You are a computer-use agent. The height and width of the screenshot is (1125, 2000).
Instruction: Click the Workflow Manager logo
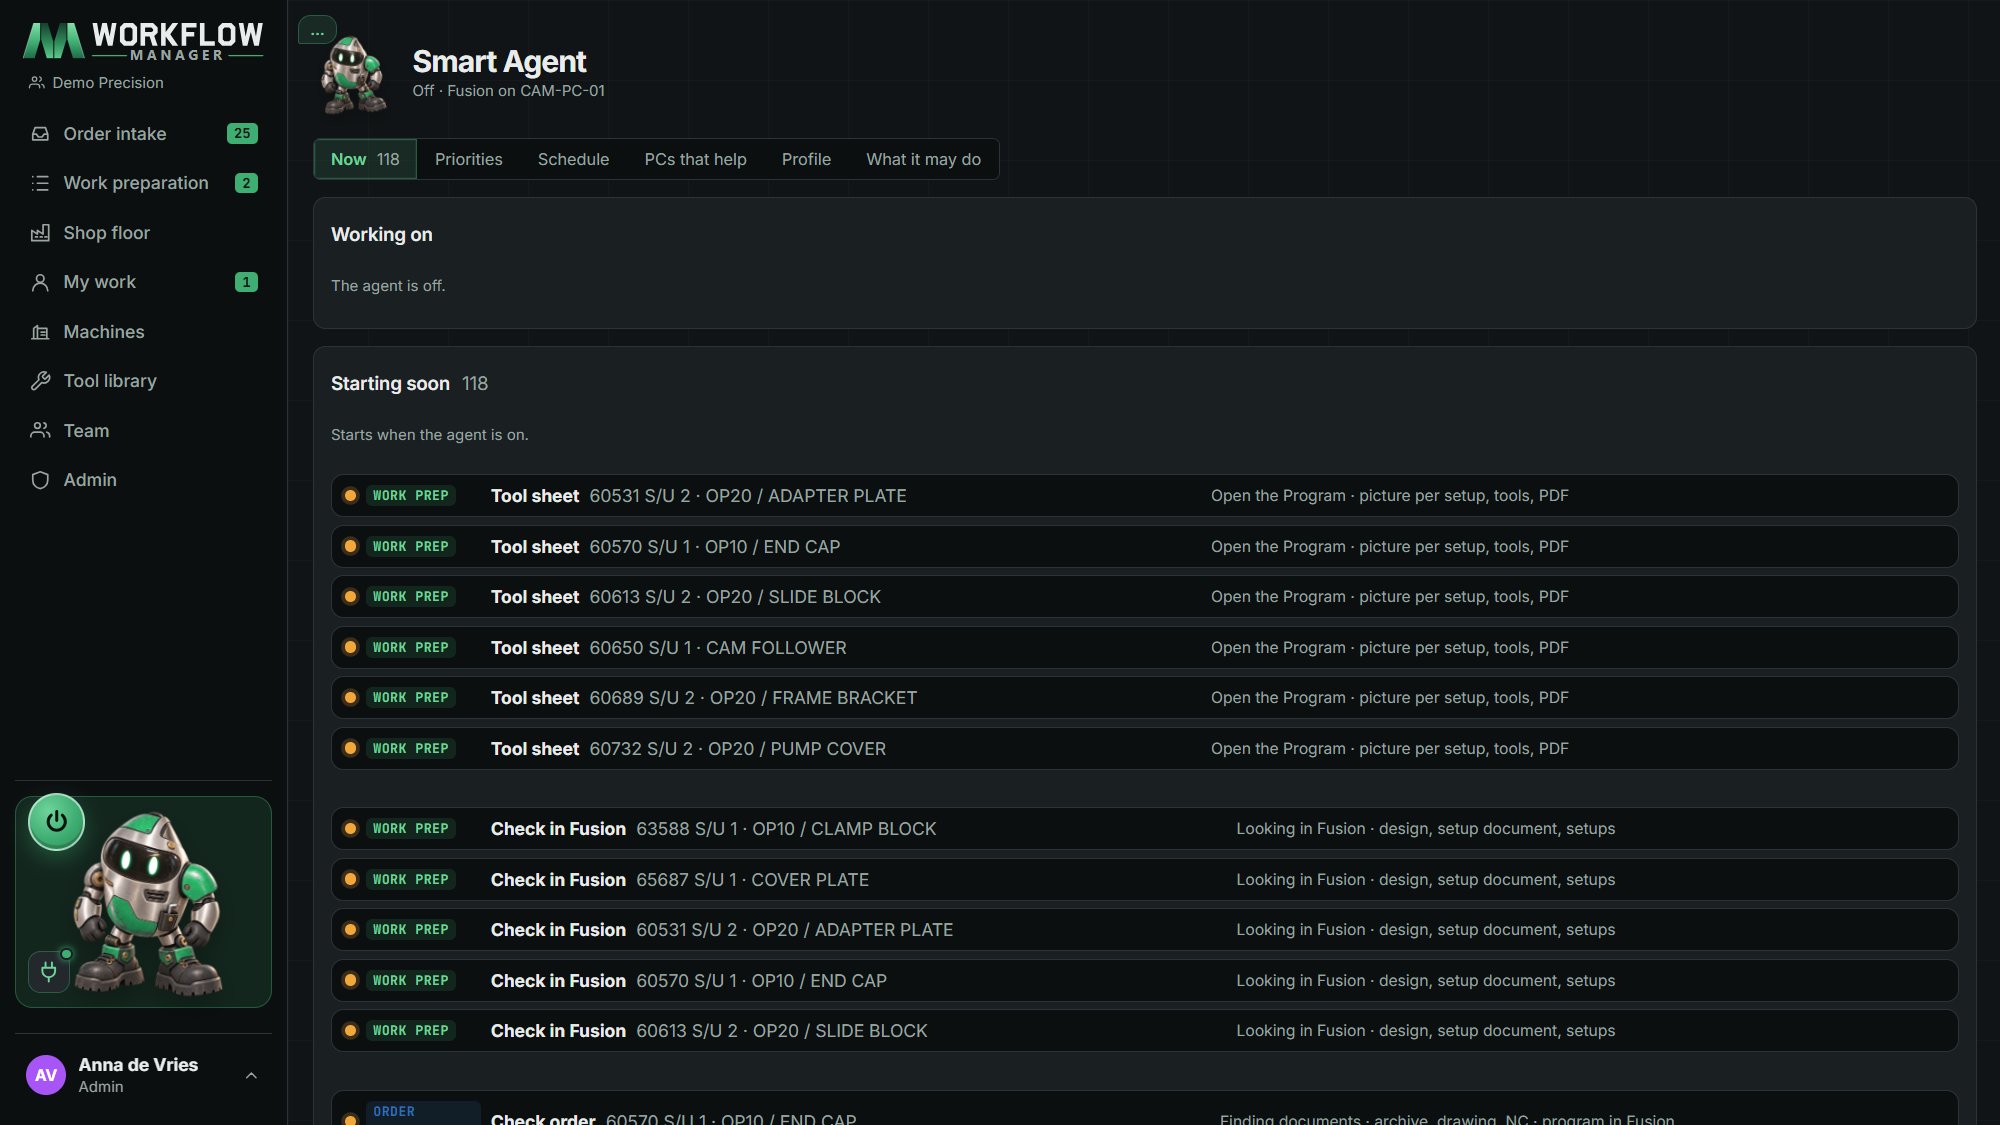(143, 41)
